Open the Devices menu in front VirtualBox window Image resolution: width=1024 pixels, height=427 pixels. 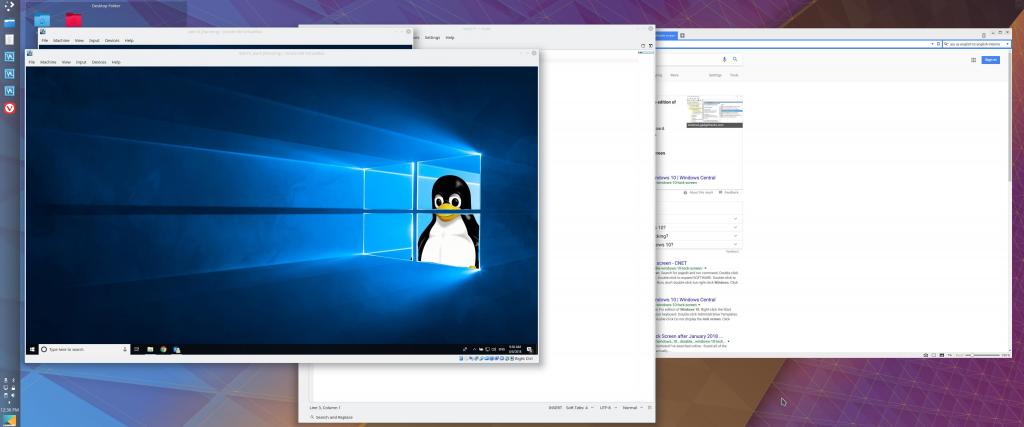tap(99, 62)
